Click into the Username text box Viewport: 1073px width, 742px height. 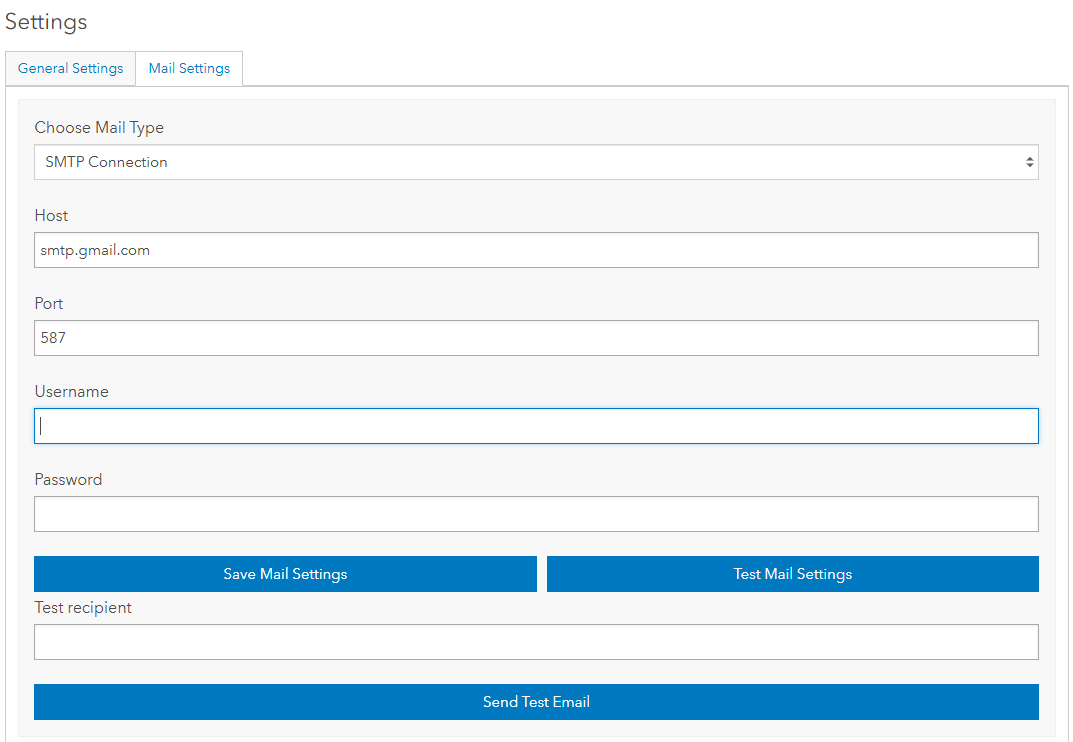536,426
